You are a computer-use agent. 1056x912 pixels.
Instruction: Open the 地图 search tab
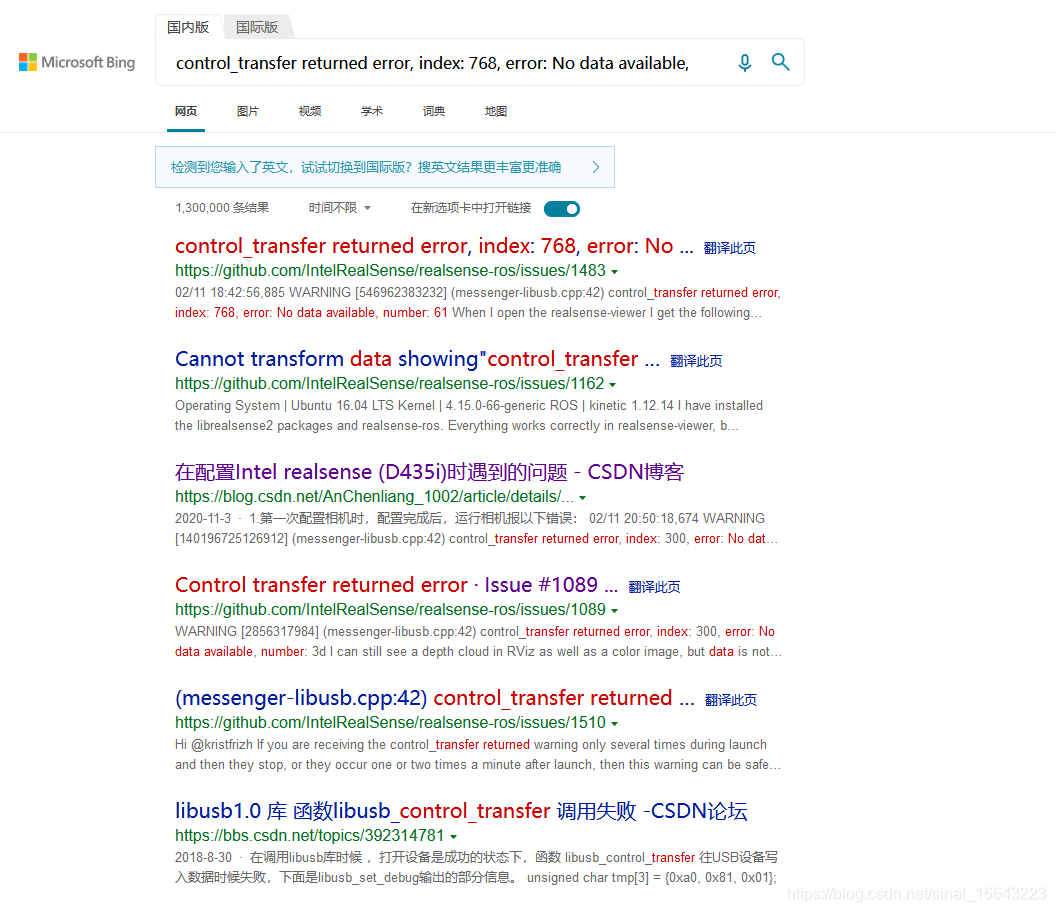click(495, 111)
